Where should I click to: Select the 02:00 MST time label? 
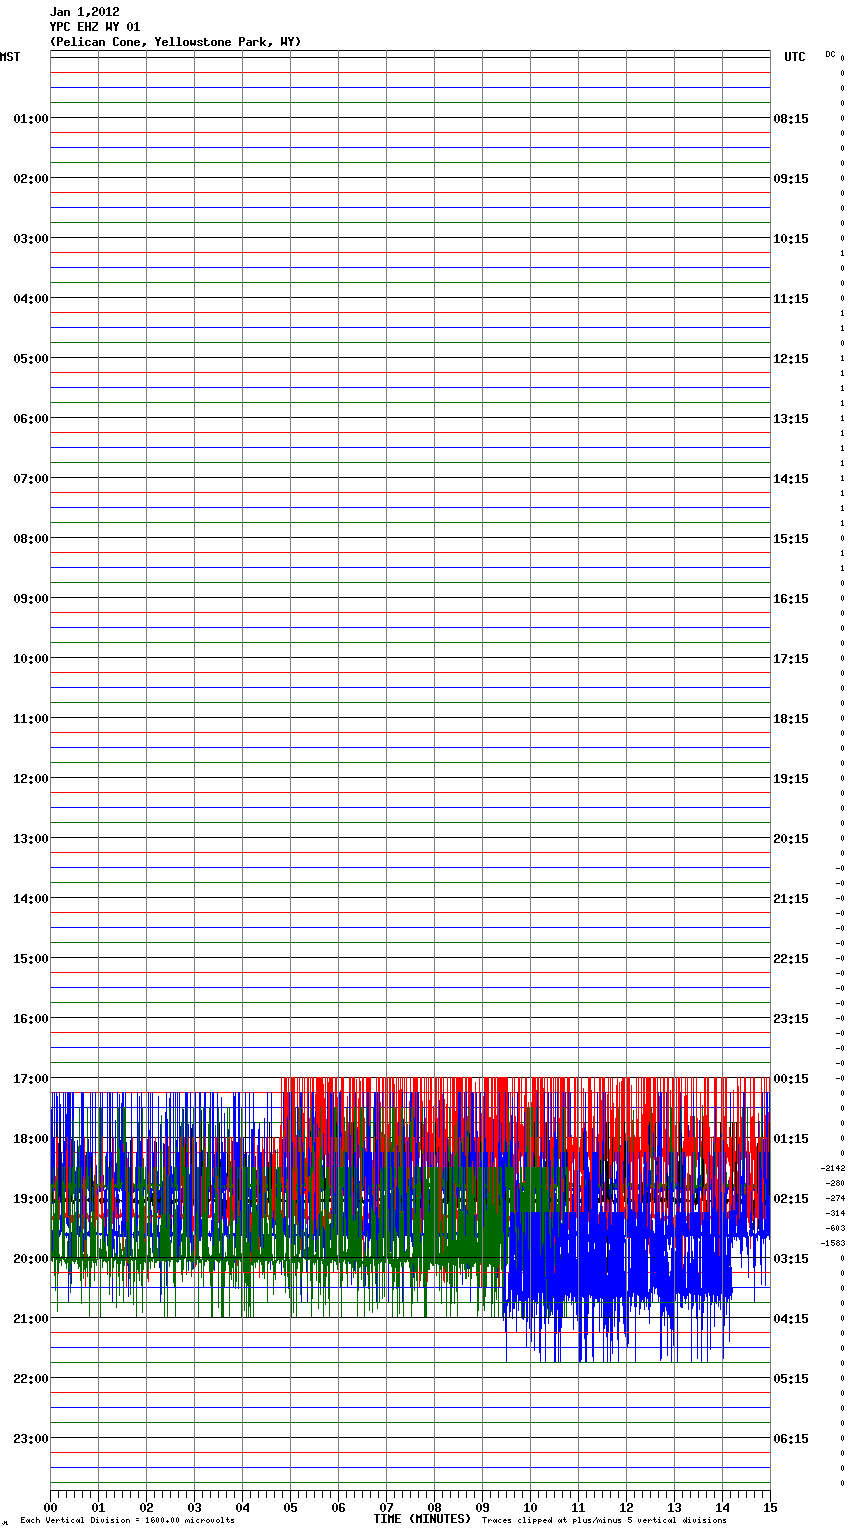31,179
